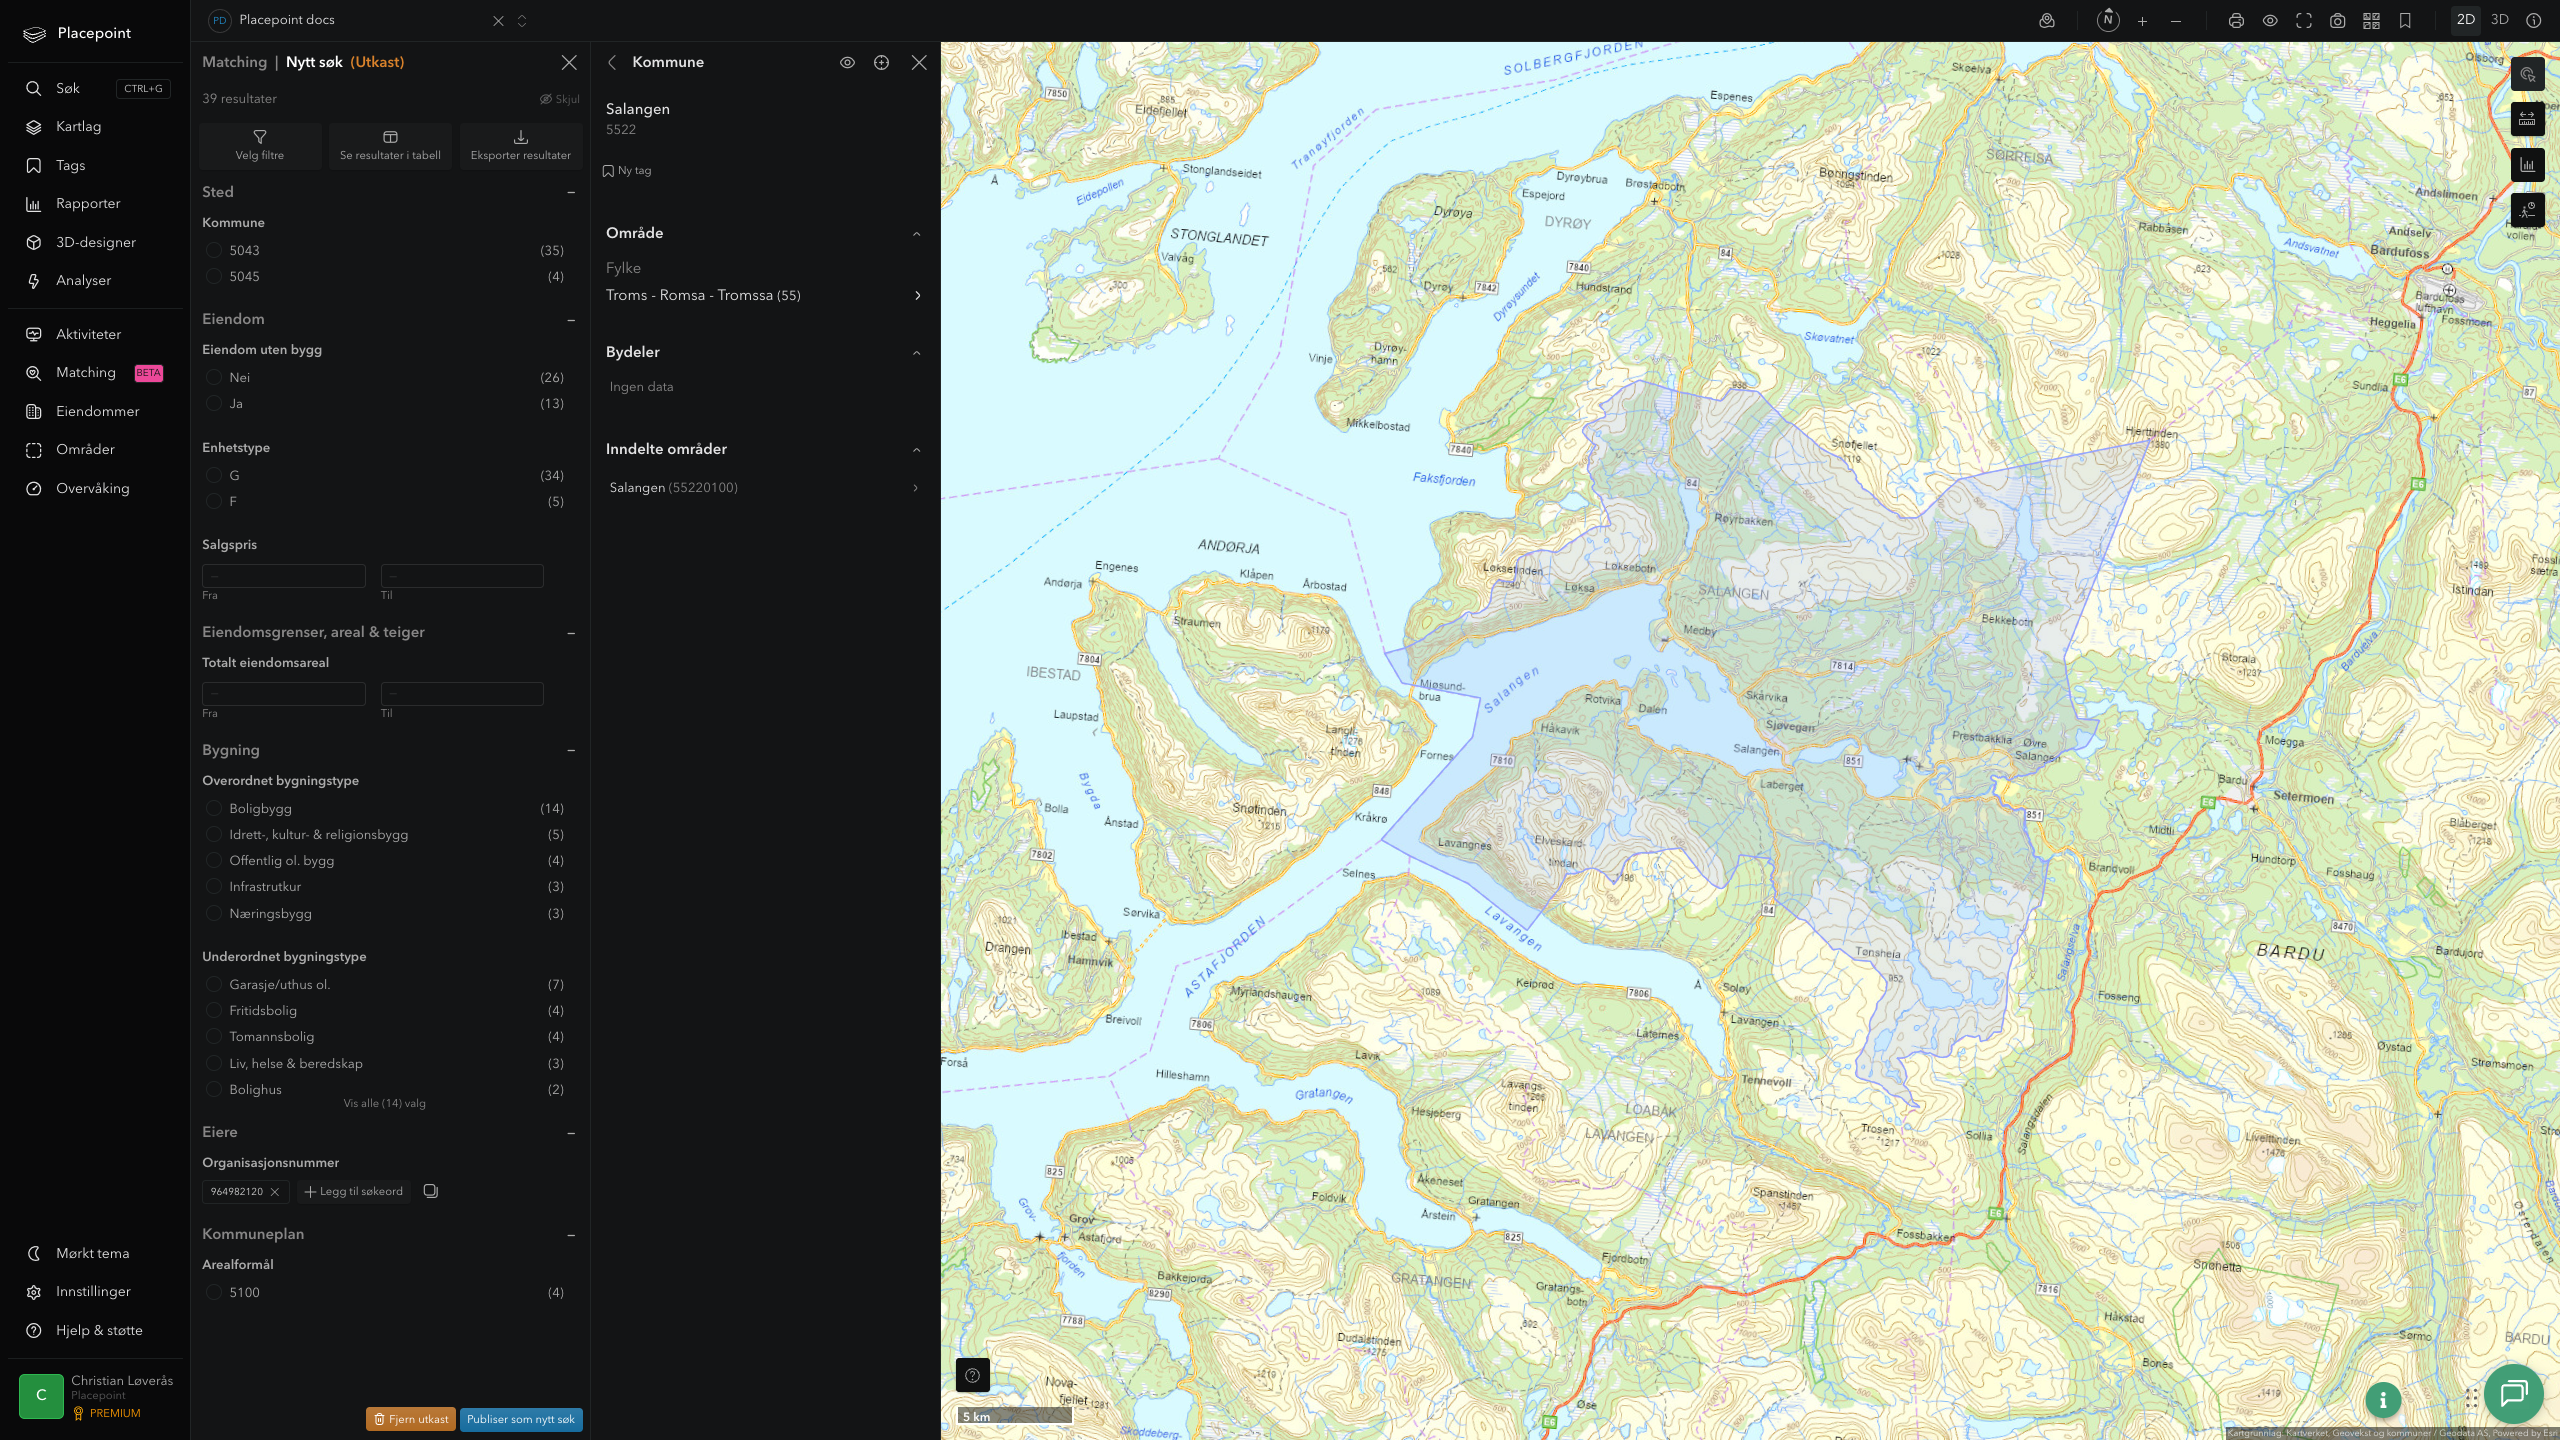Open 3D-designer in the sidebar

(95, 243)
